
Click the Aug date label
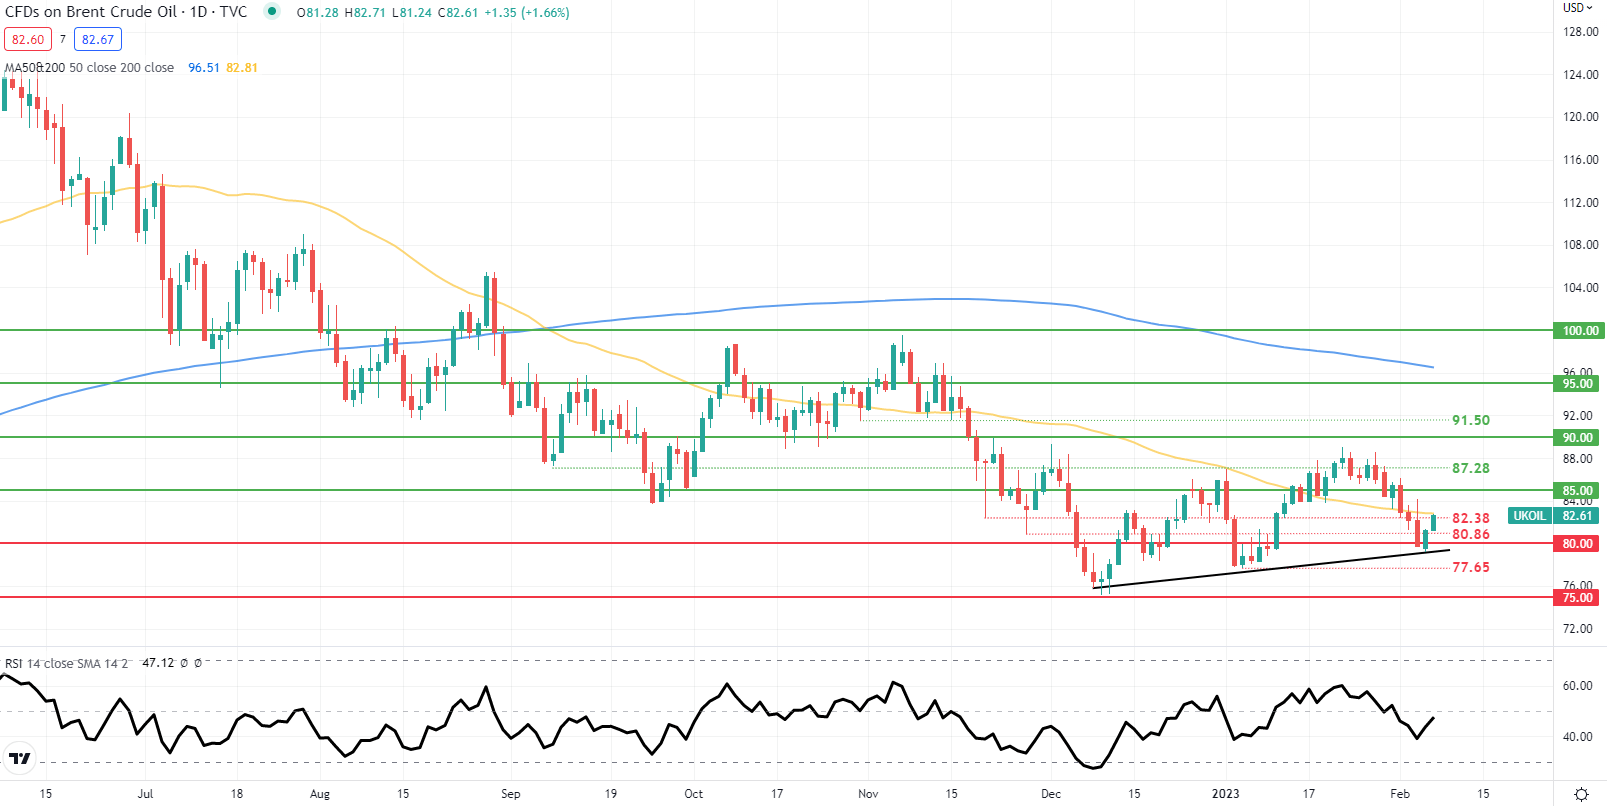[x=320, y=794]
